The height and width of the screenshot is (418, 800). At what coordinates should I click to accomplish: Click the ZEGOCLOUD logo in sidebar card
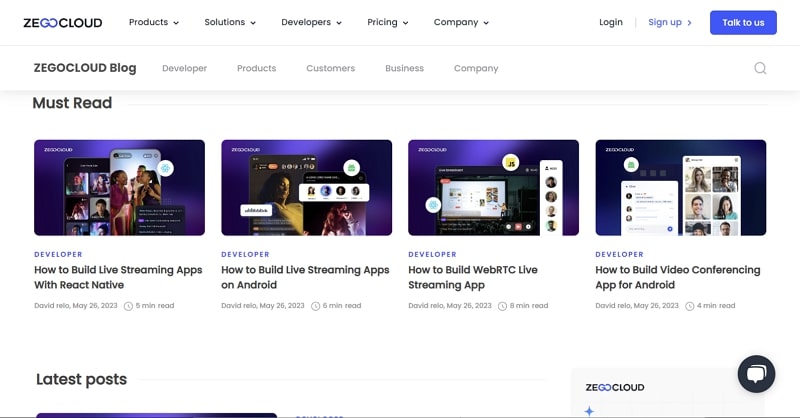(615, 387)
